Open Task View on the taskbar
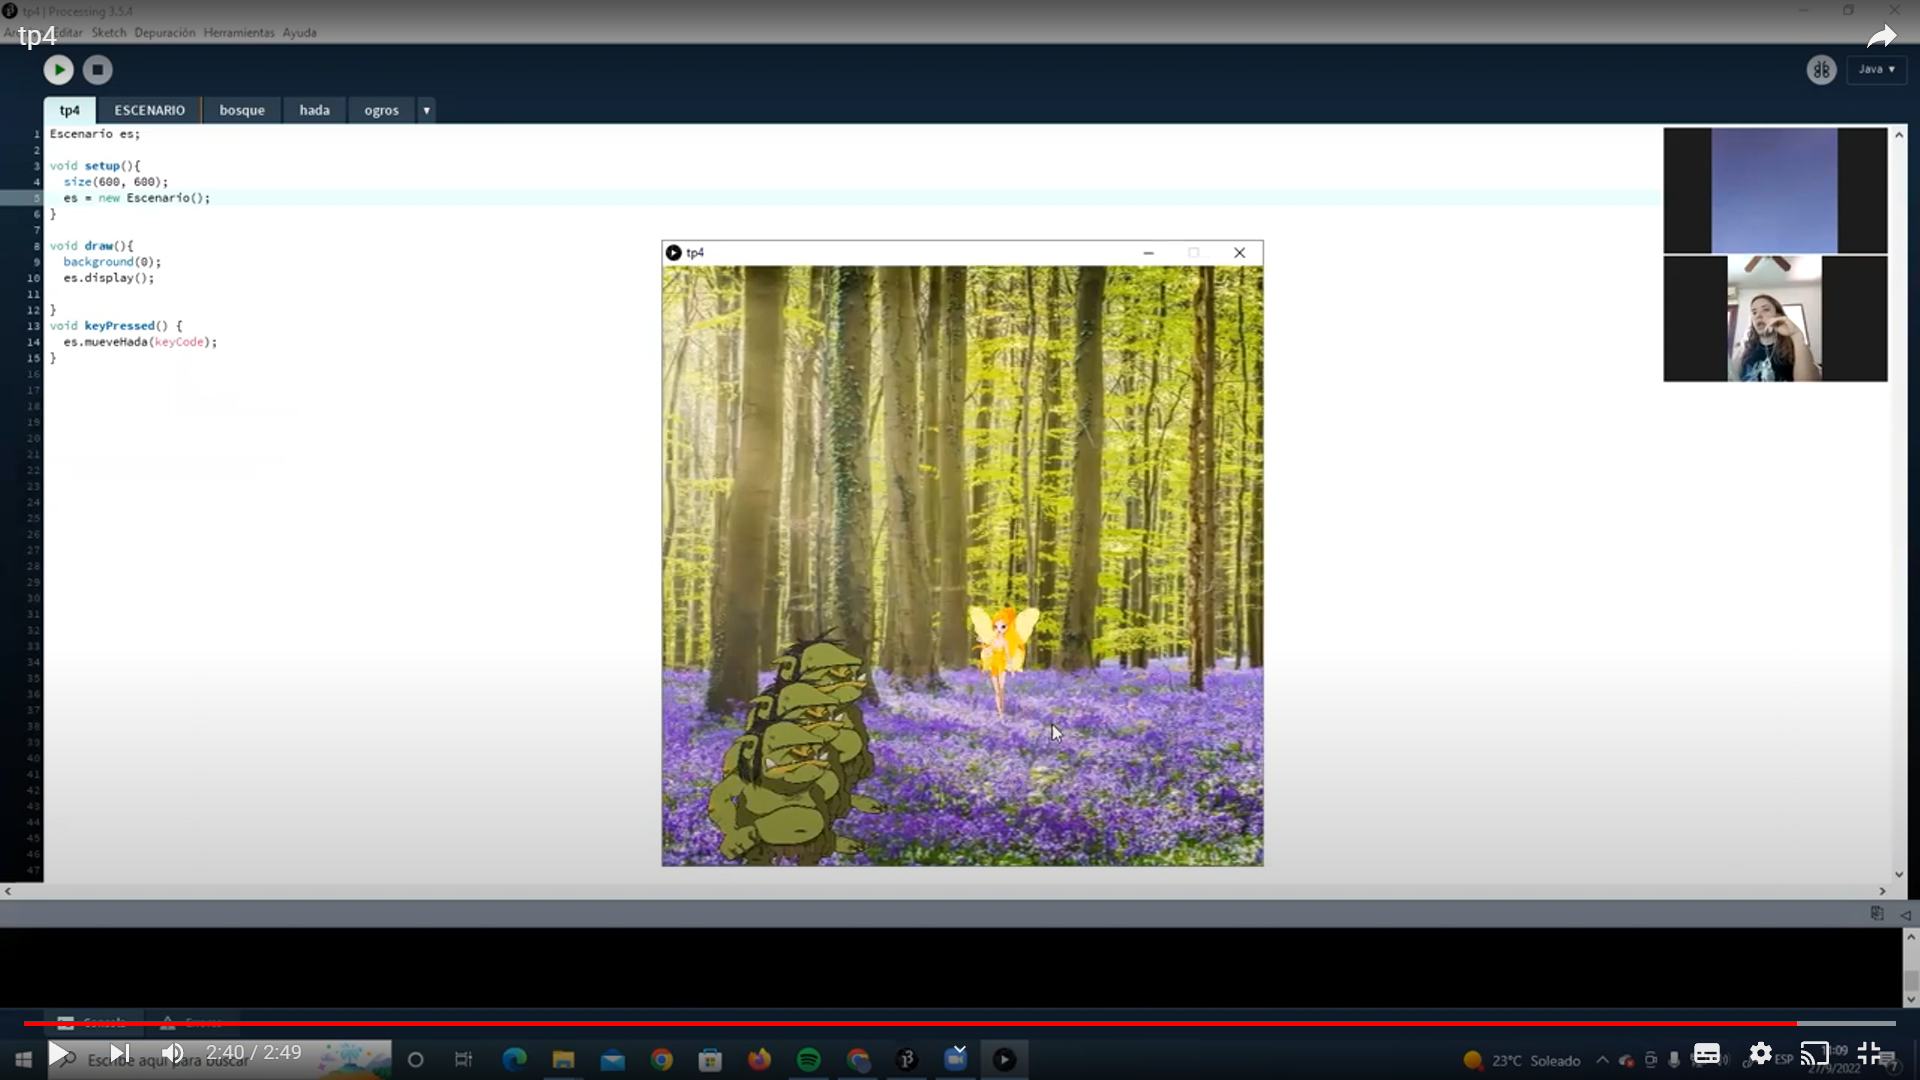Image resolution: width=1920 pixels, height=1080 pixels. click(463, 1060)
